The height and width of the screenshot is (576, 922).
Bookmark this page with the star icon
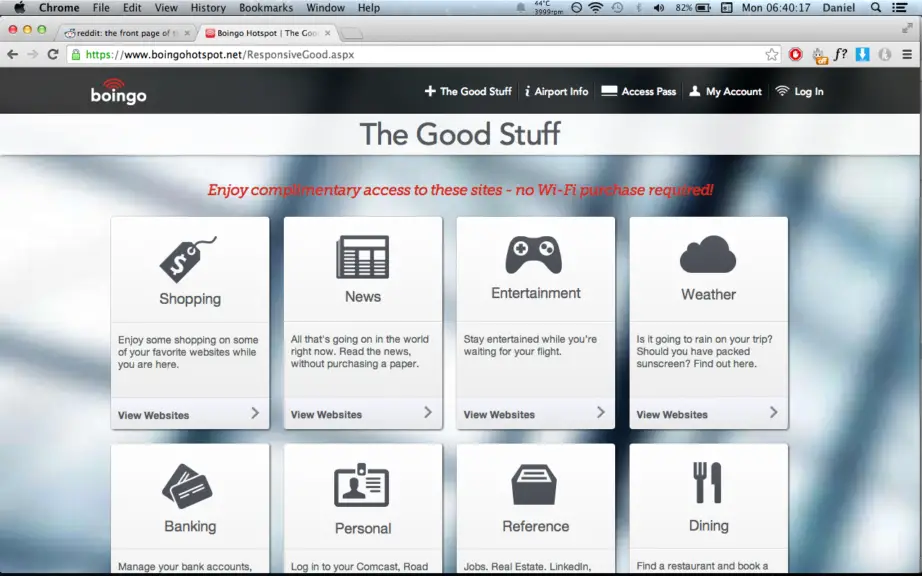point(771,55)
